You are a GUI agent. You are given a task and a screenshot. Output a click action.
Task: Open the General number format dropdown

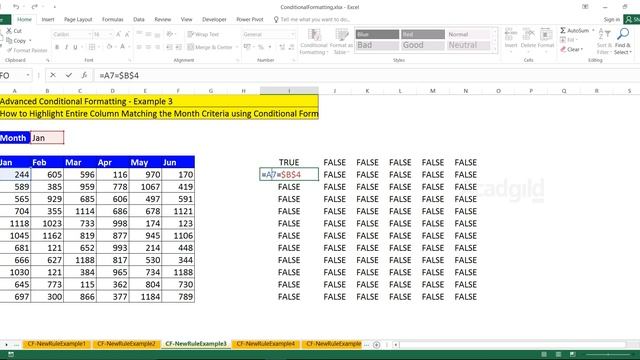point(293,34)
